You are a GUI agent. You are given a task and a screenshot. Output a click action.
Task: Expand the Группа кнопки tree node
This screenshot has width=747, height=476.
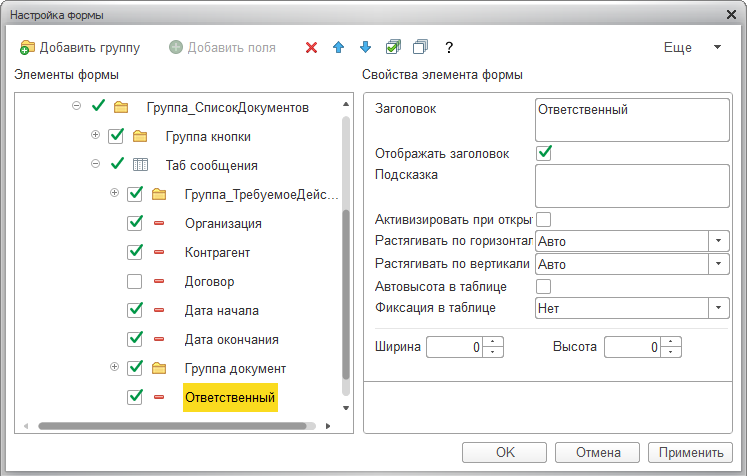(95, 135)
